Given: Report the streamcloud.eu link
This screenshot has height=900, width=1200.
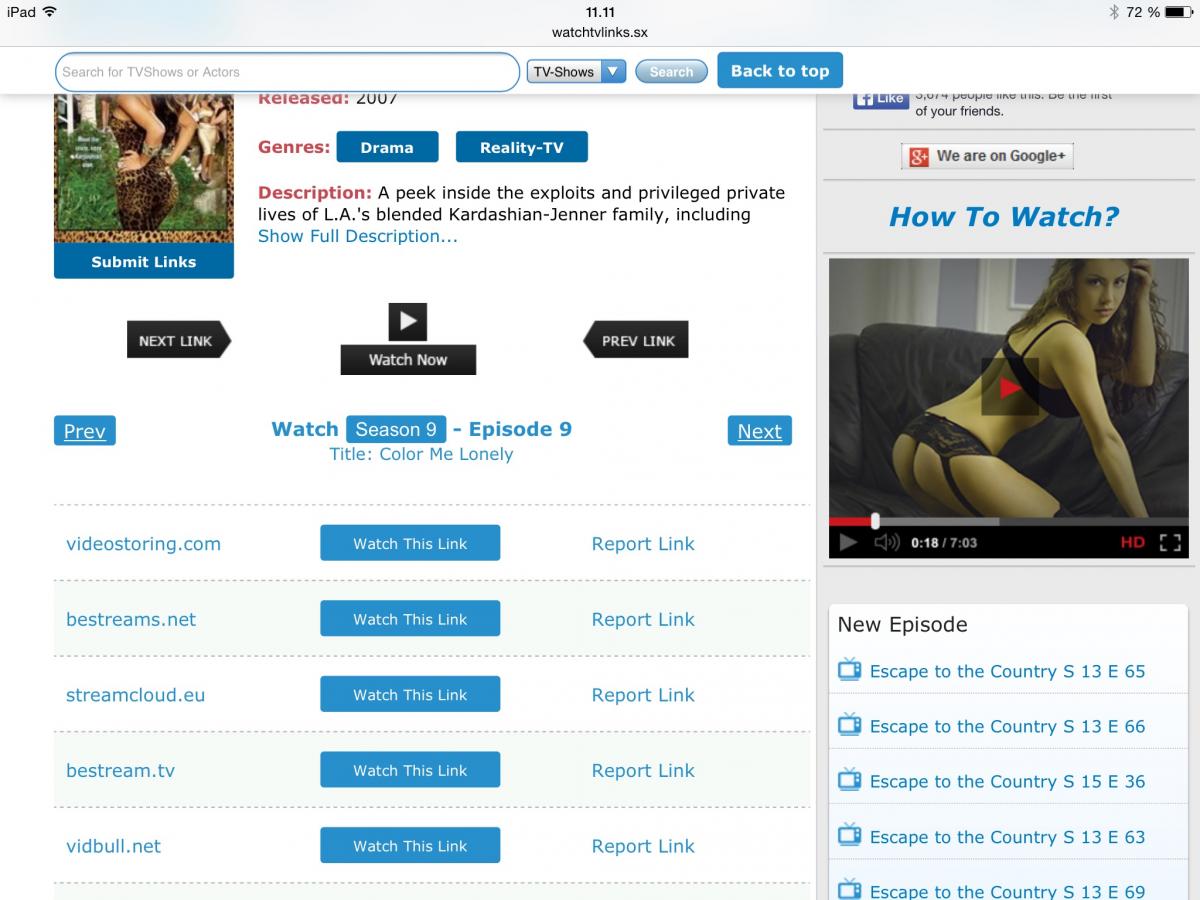Looking at the screenshot, I should 642,695.
